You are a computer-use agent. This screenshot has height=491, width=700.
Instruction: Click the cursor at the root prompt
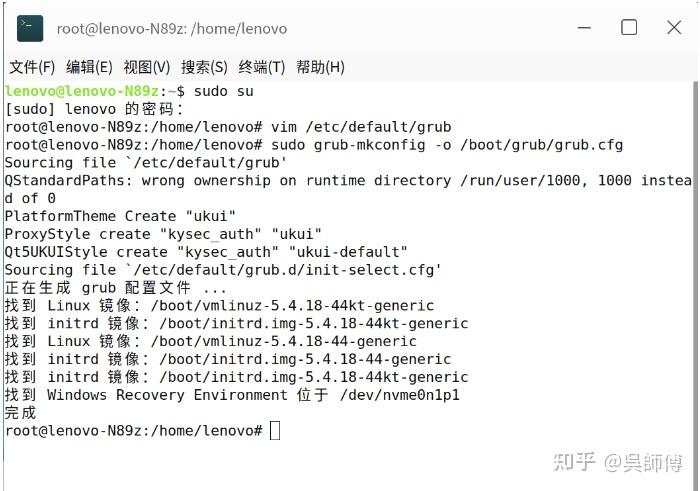click(275, 431)
